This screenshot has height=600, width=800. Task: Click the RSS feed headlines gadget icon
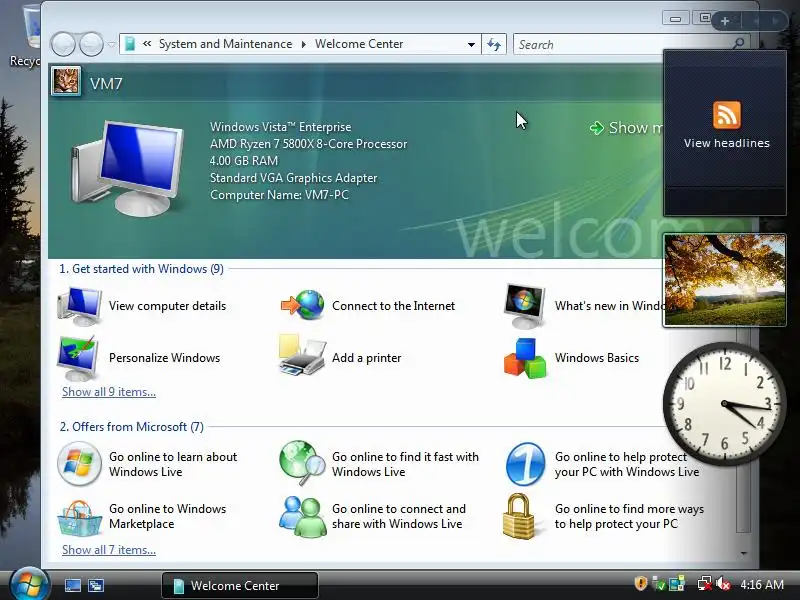(x=727, y=115)
